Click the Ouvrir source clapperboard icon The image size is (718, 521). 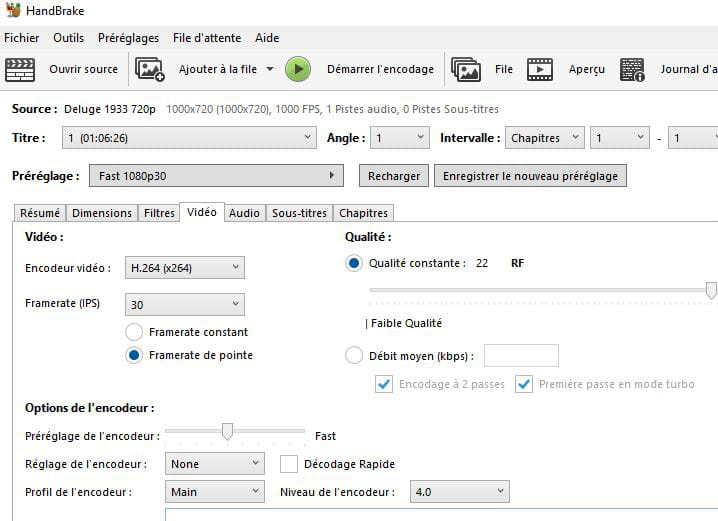[20, 70]
